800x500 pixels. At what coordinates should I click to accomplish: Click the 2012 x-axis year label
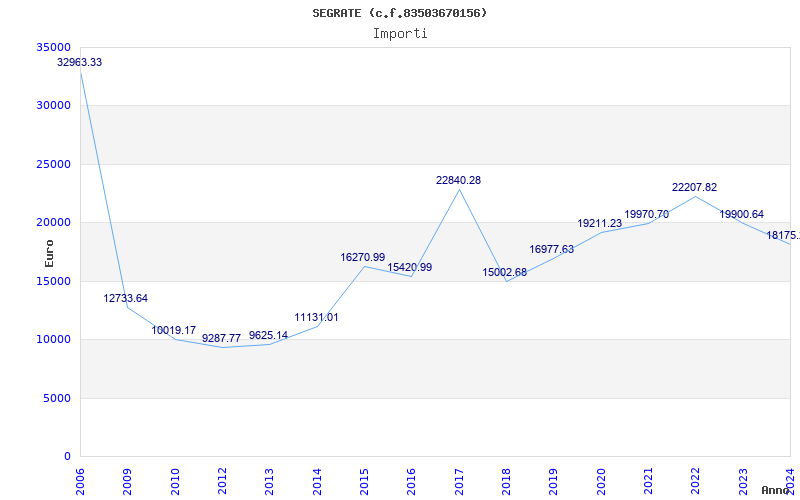point(222,482)
